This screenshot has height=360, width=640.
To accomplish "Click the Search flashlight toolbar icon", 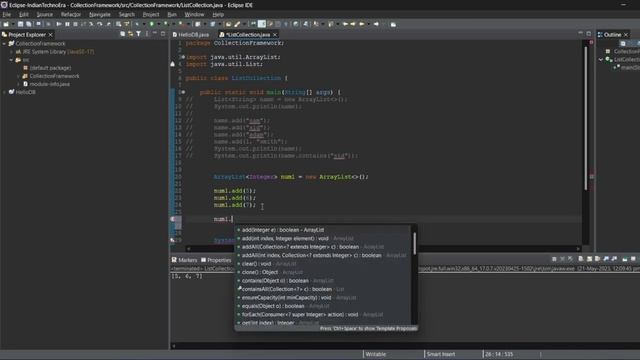I will (238, 24).
